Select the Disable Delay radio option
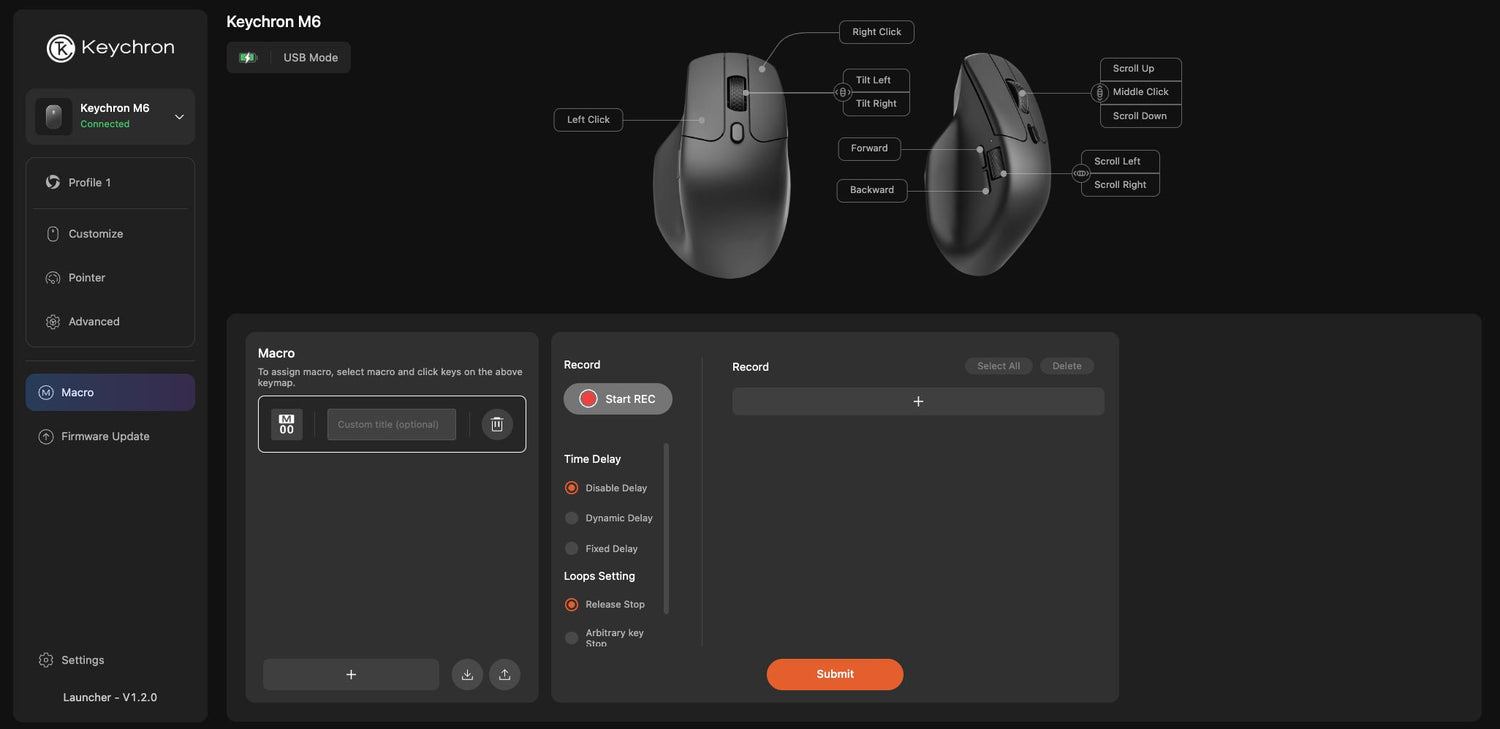 (x=572, y=488)
